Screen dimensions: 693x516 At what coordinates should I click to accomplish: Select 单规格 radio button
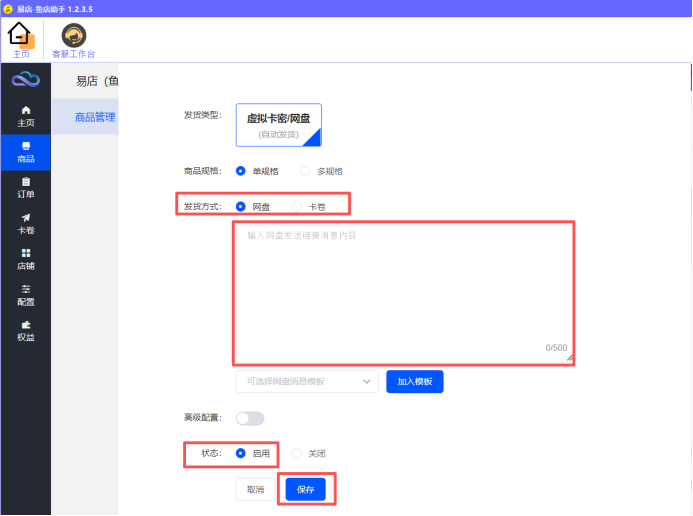tap(240, 171)
